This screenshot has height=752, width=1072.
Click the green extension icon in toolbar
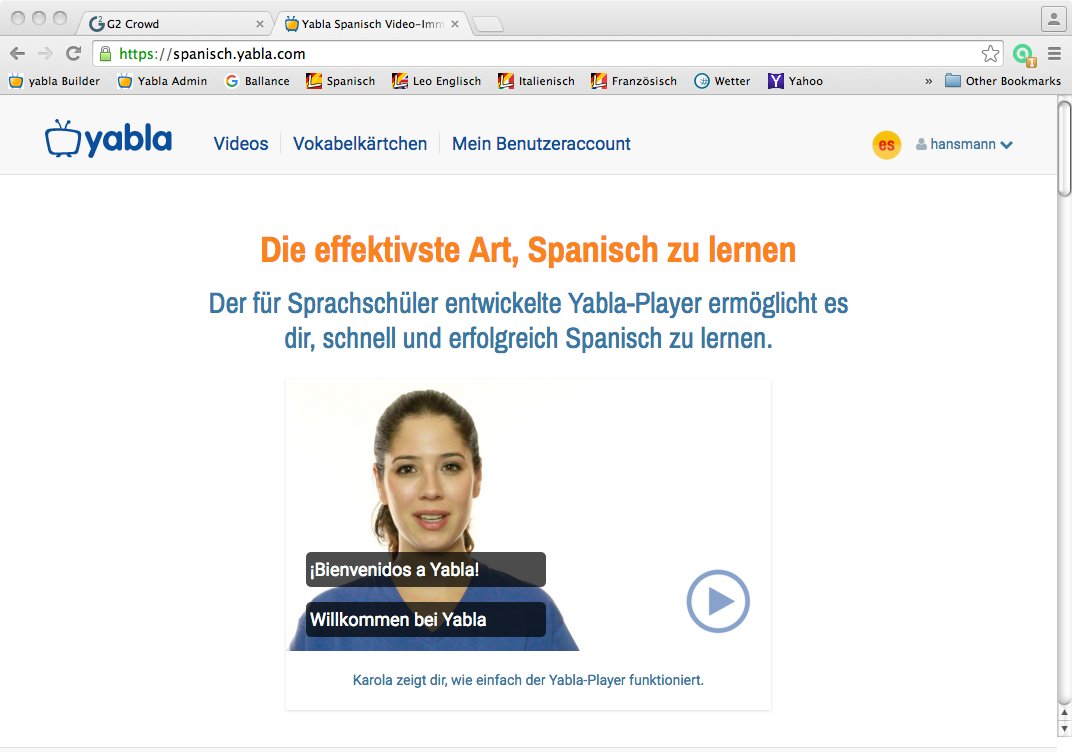click(1022, 55)
